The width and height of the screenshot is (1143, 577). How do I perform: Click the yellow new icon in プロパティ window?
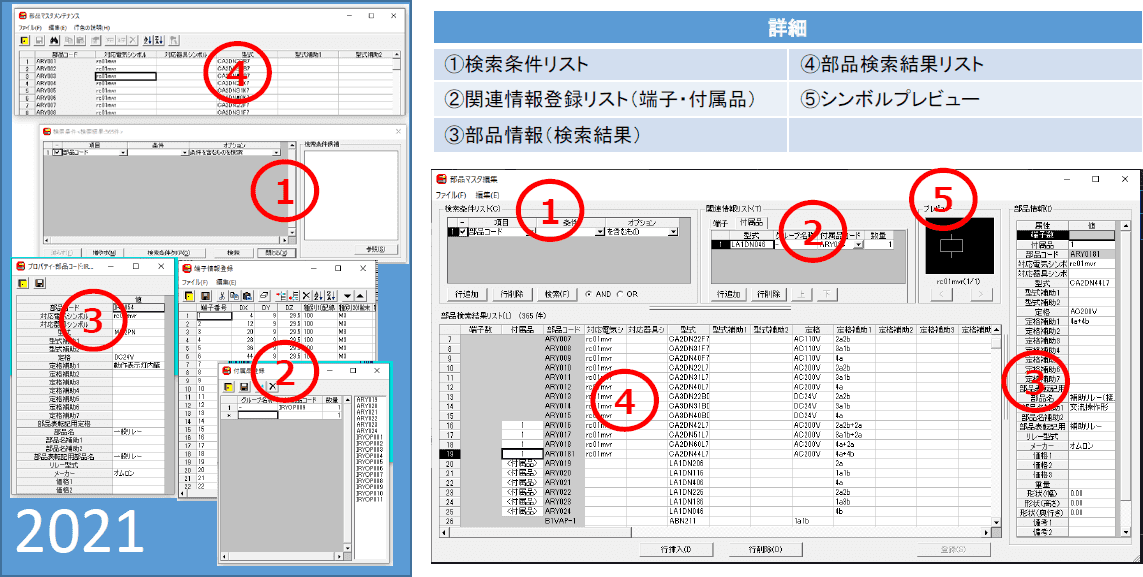23,283
